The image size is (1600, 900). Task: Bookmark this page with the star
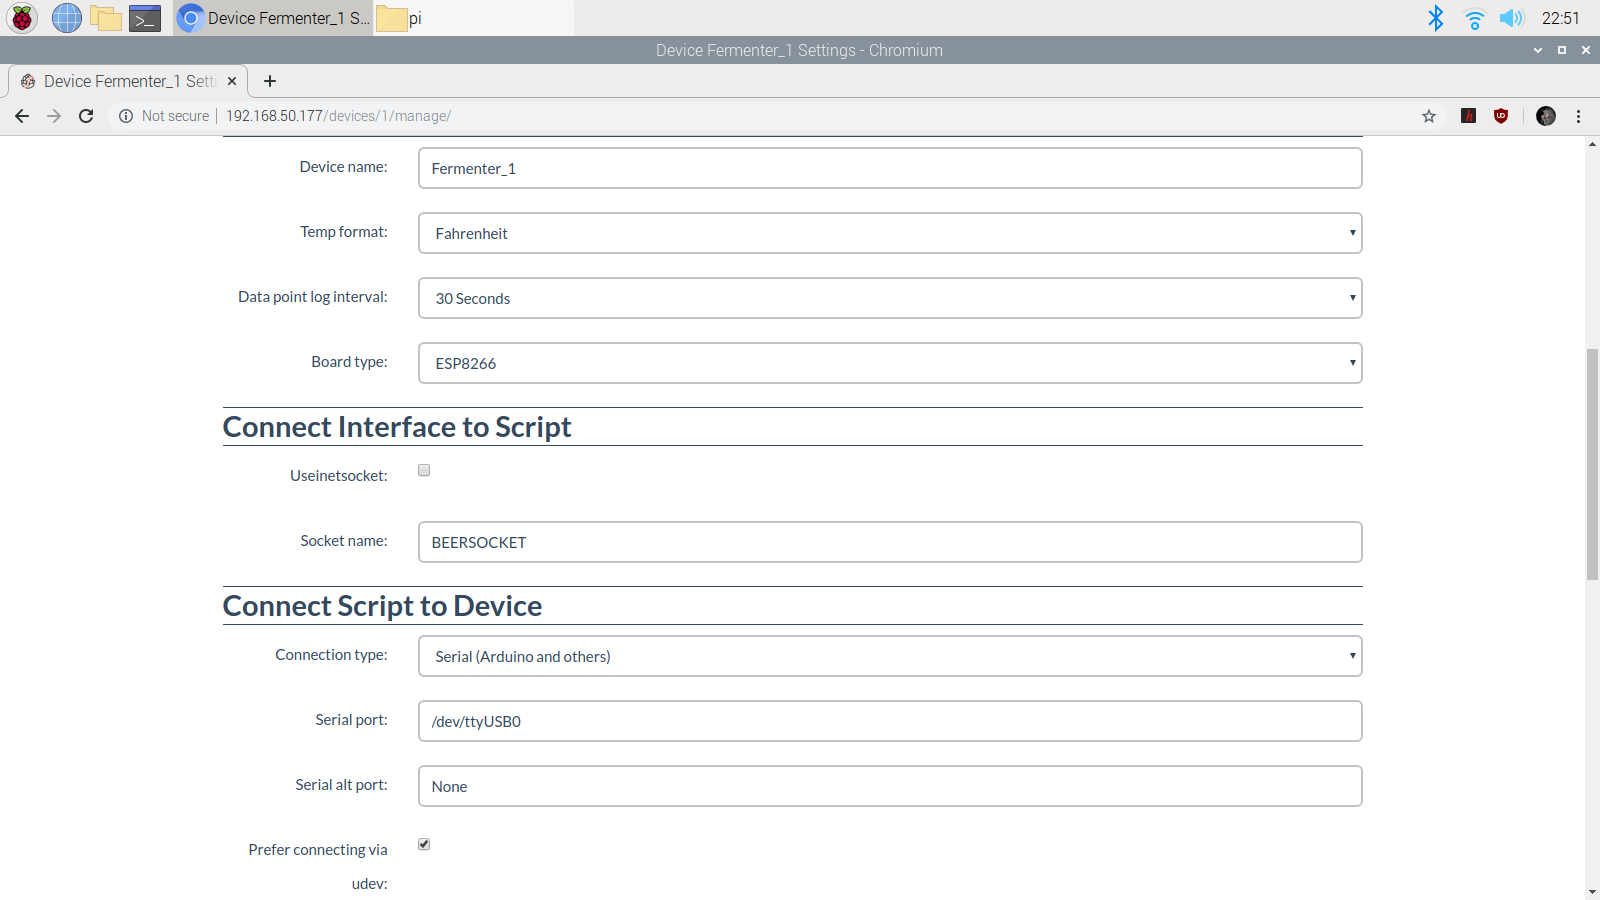pyautogui.click(x=1429, y=116)
